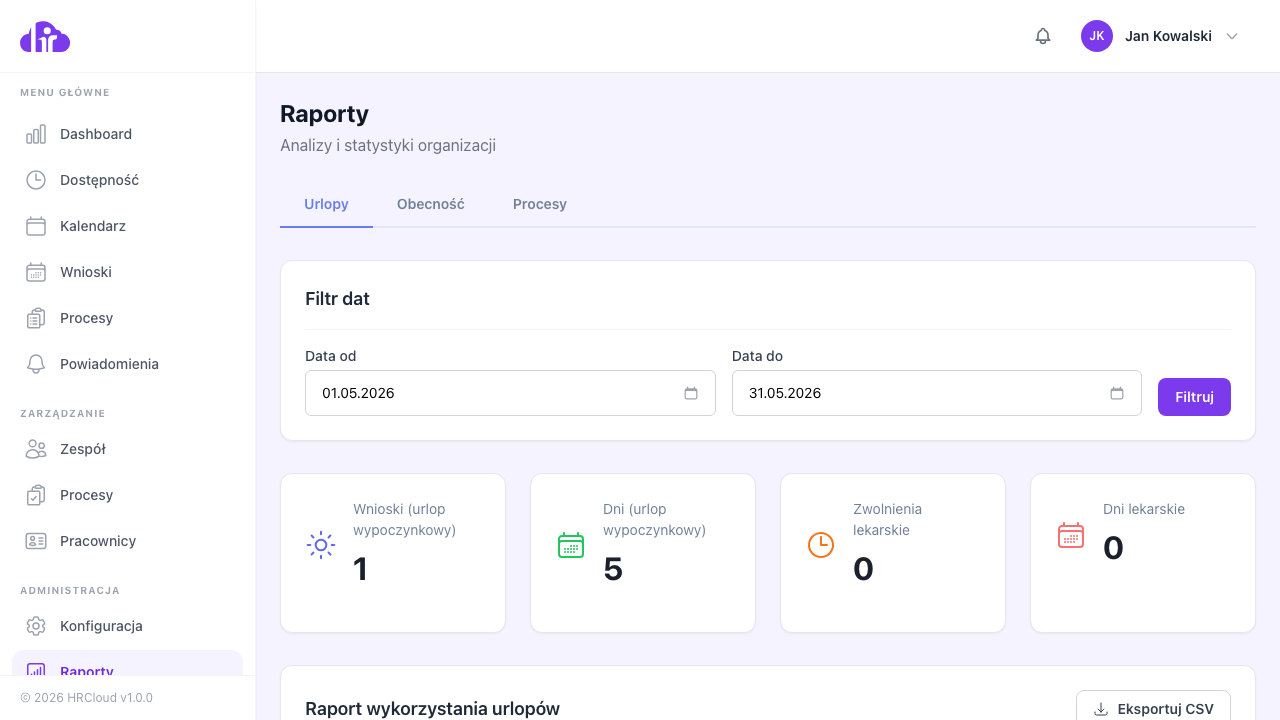
Task: Click the Wnioski sidebar icon
Action: [36, 272]
